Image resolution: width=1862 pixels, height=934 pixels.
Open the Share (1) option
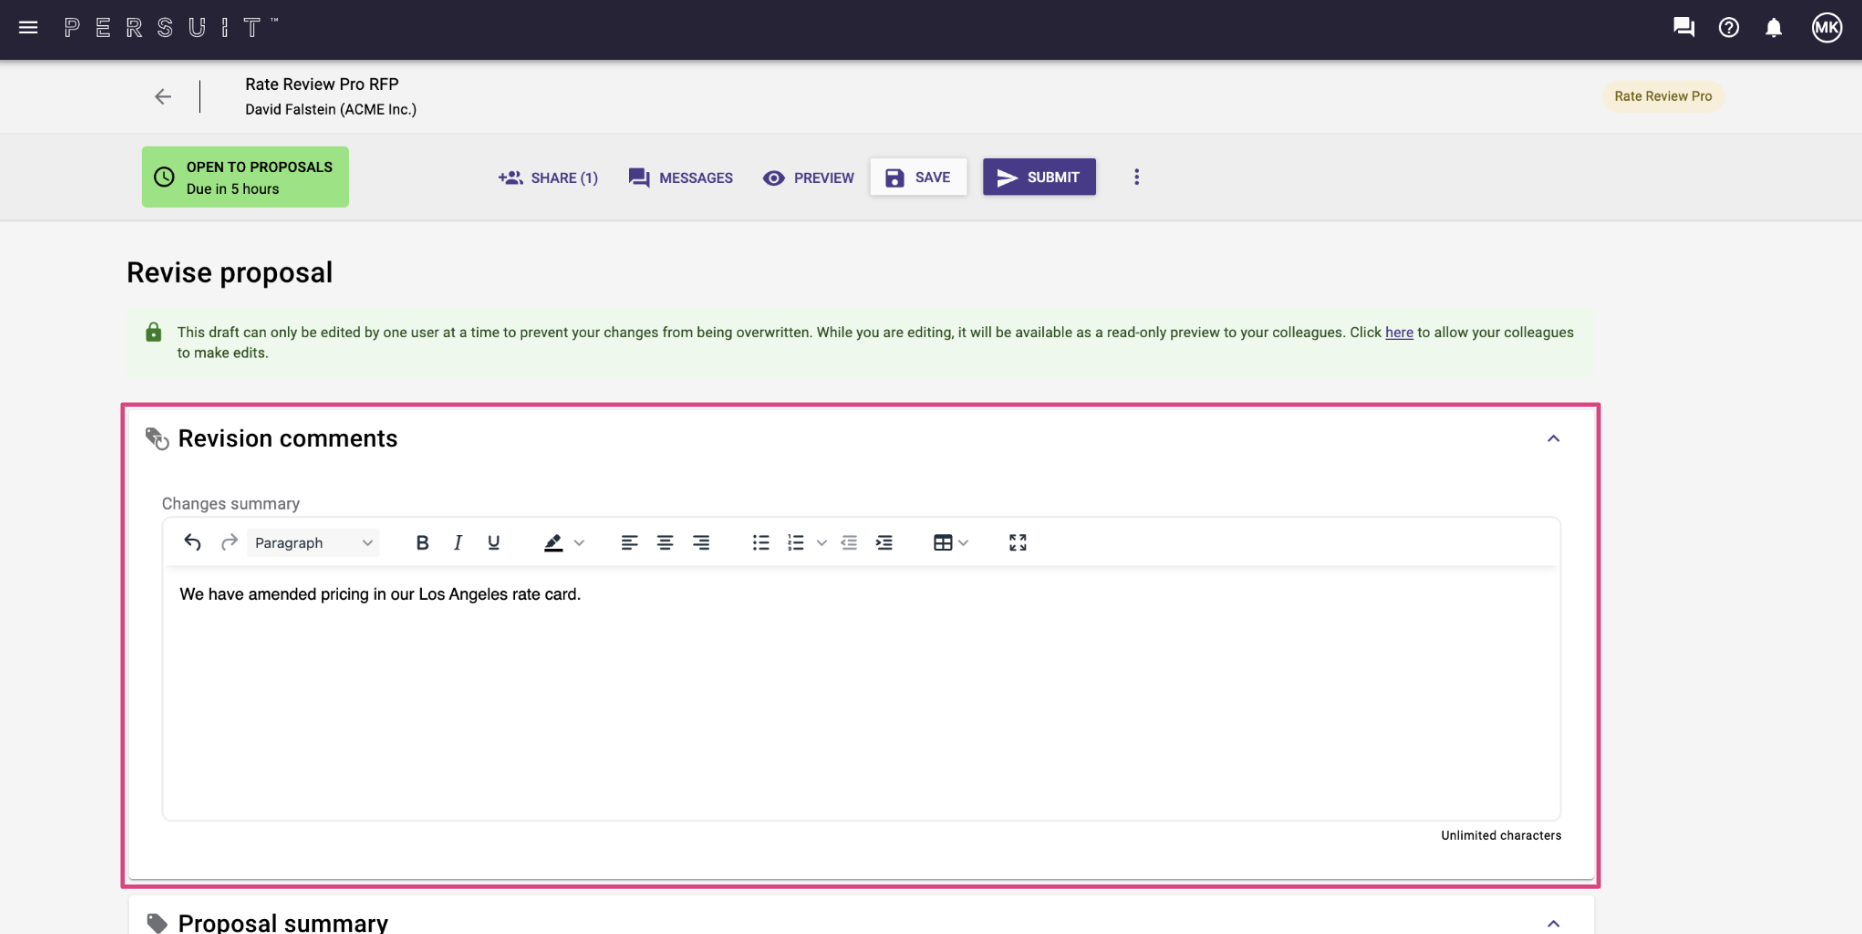pos(548,178)
